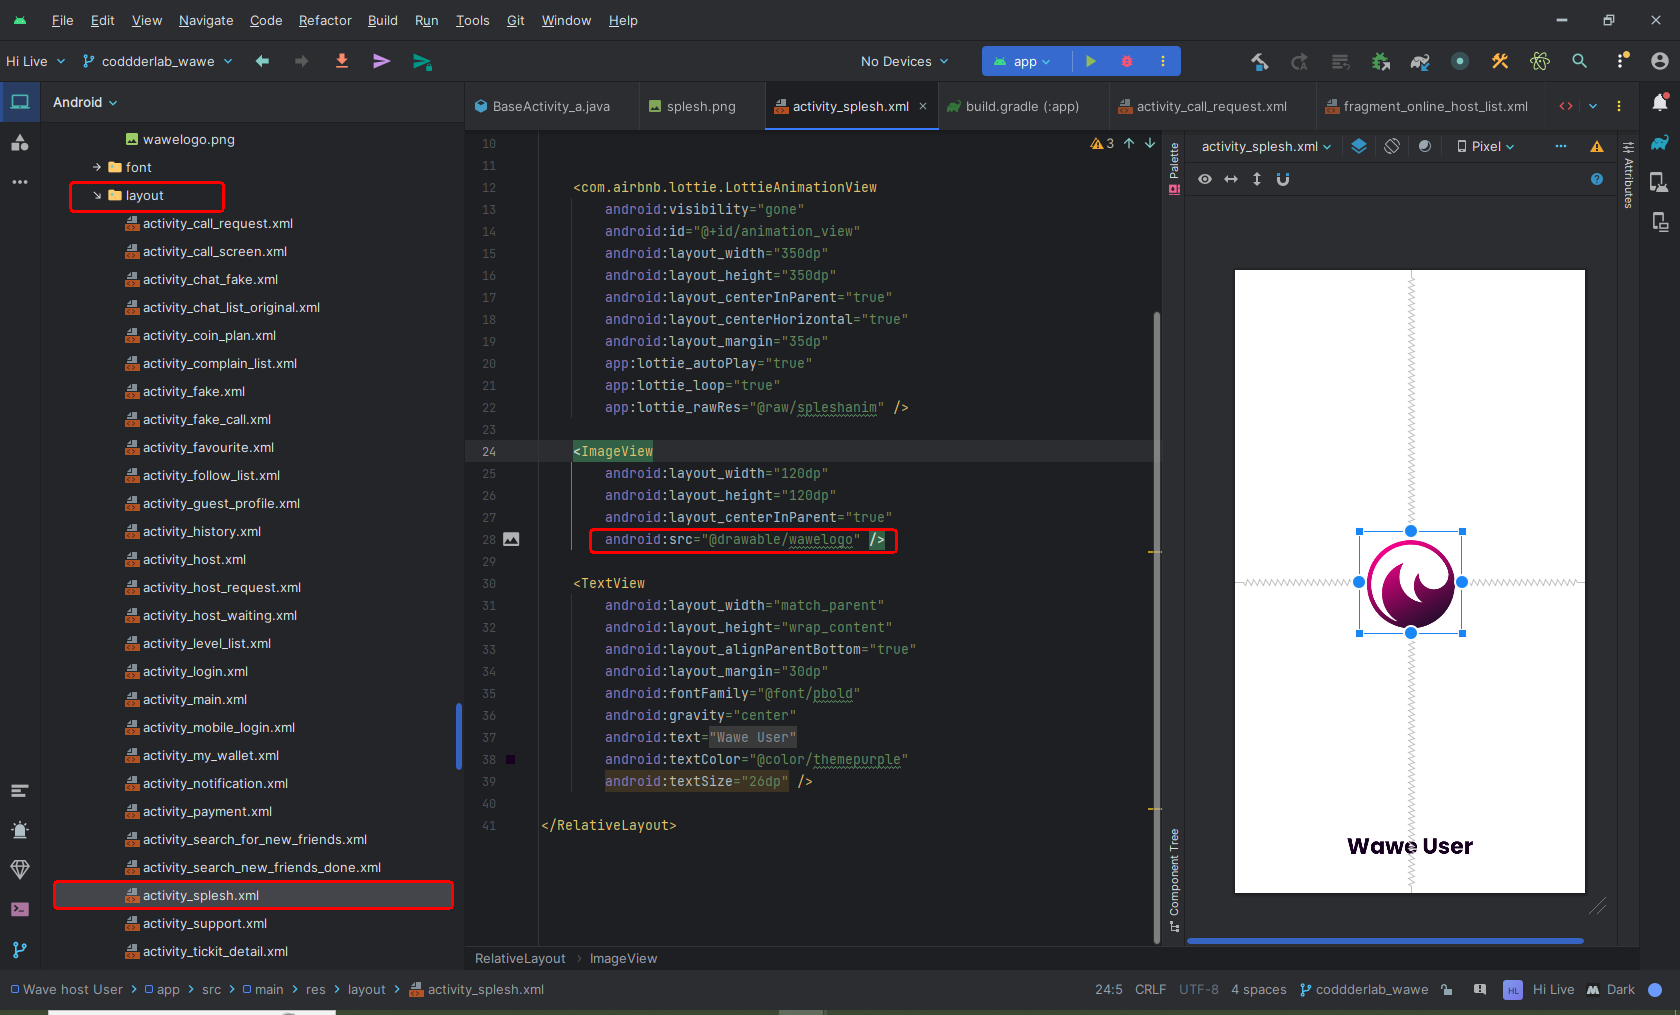Open the Hi Live project dropdown
The image size is (1680, 1015).
click(x=36, y=61)
